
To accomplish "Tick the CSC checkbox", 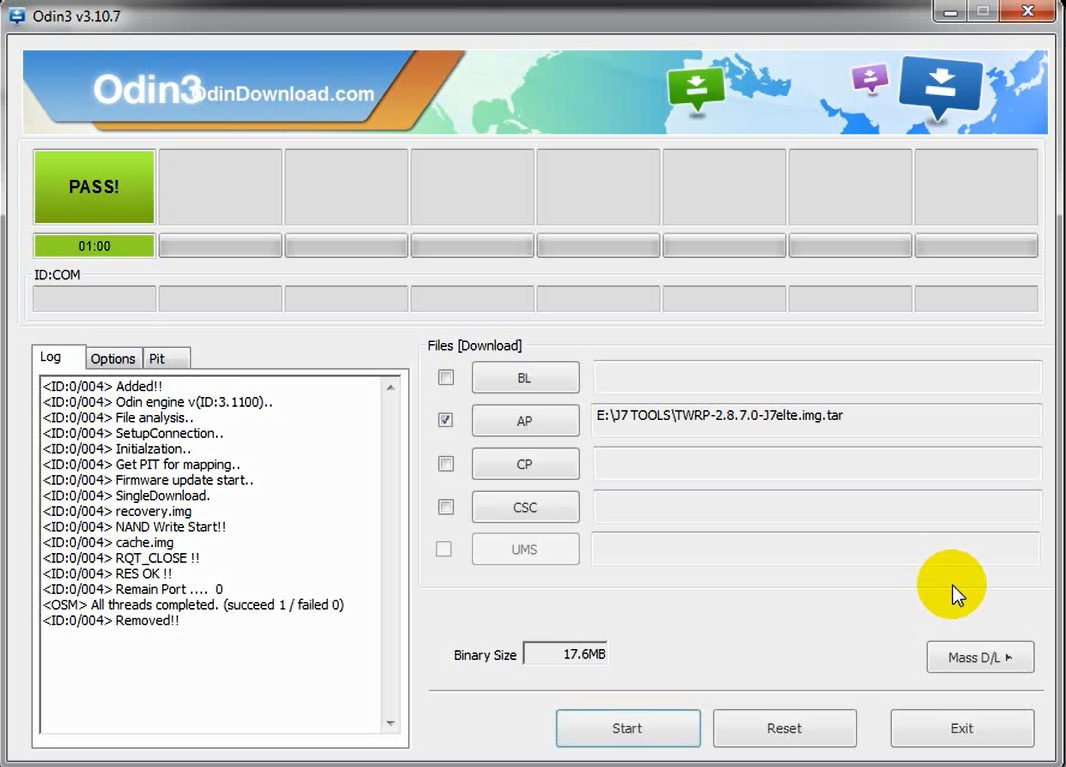I will coord(446,507).
